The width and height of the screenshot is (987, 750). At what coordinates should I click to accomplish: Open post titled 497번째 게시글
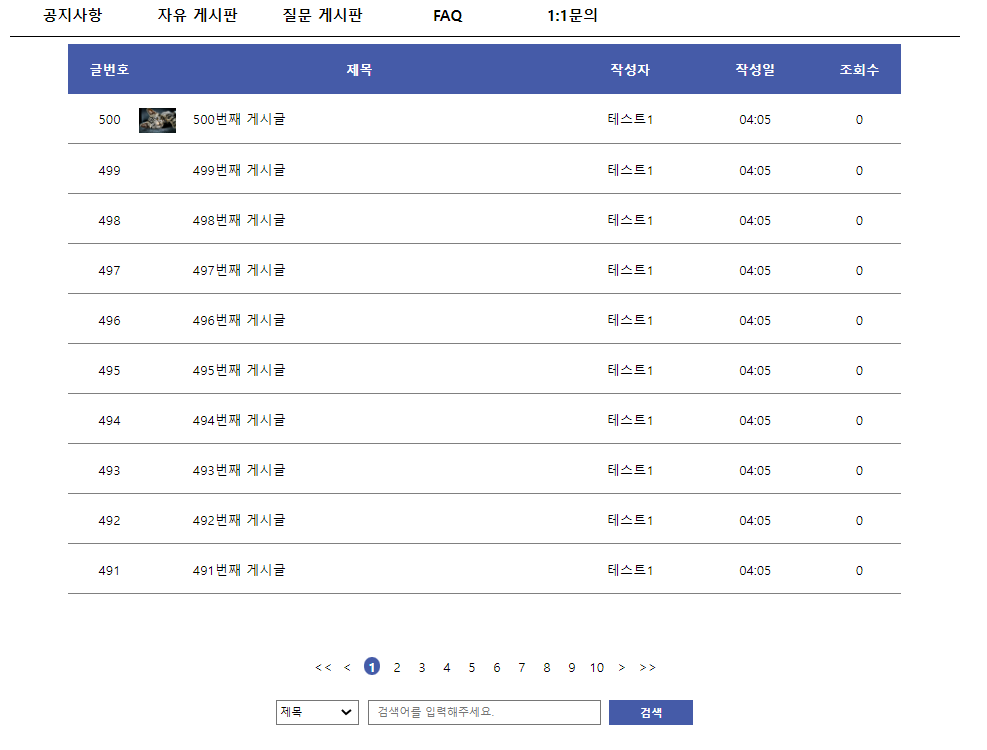pos(239,270)
